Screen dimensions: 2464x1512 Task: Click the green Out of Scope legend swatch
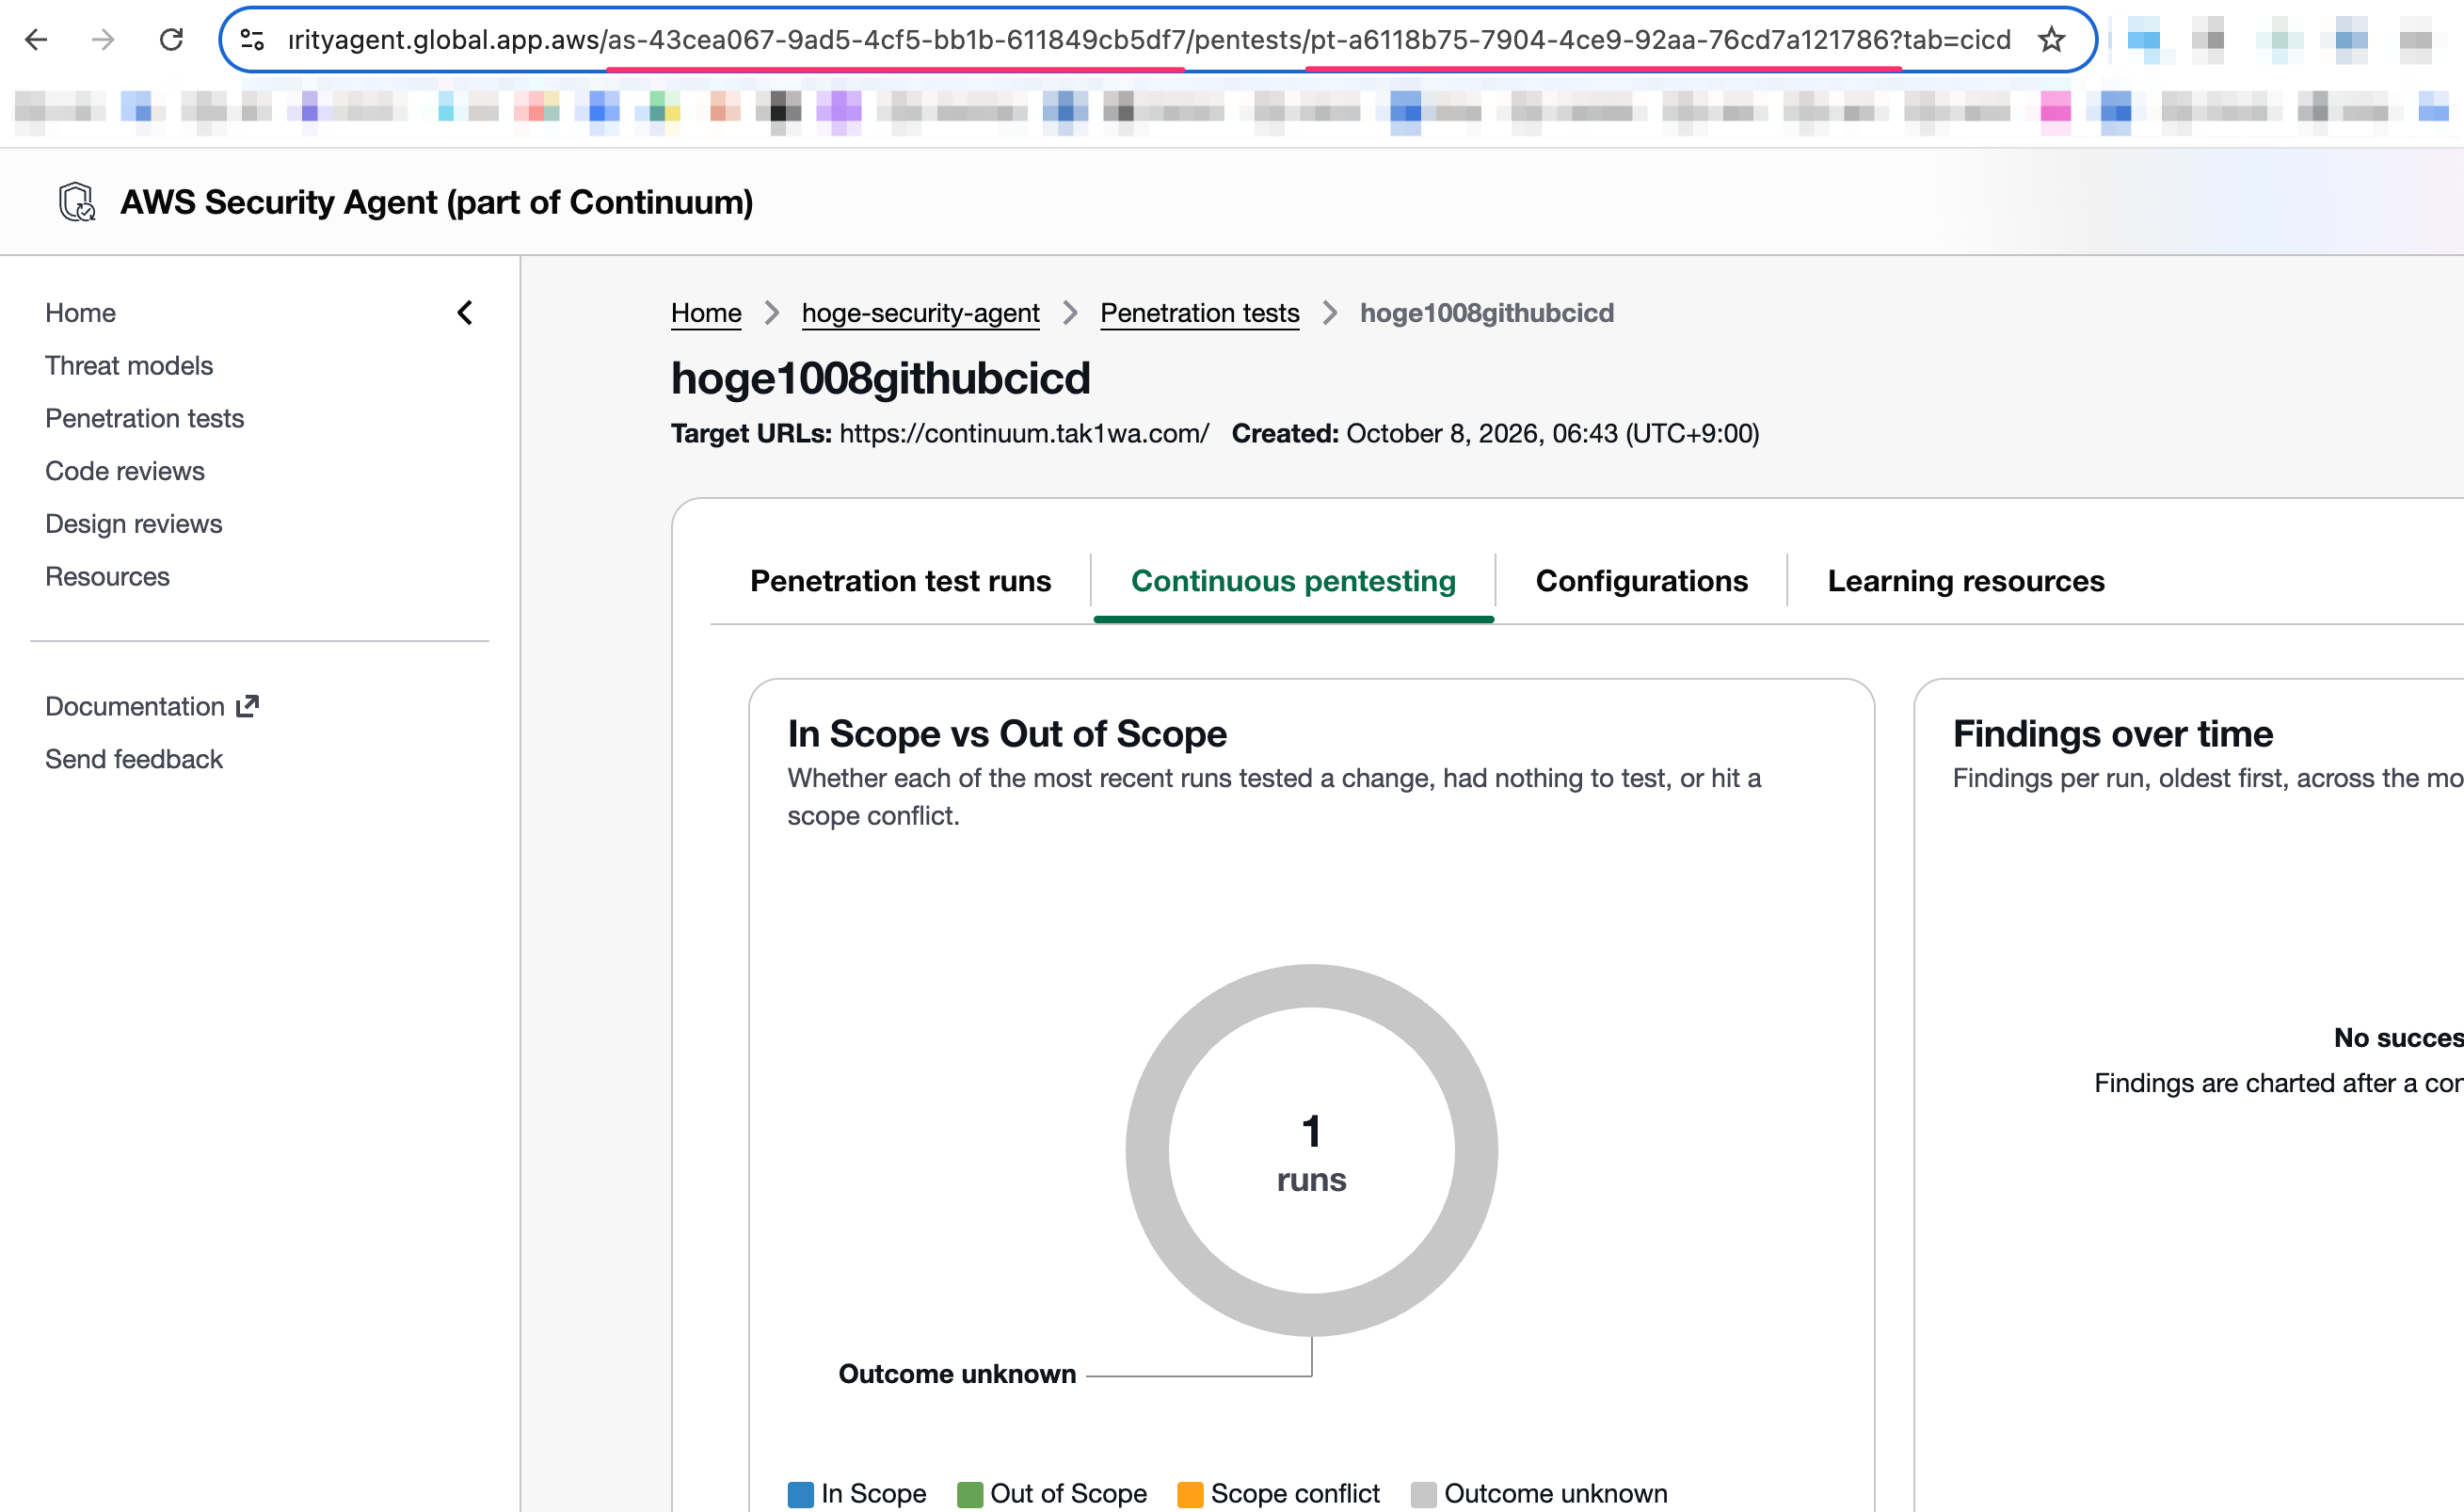970,1494
